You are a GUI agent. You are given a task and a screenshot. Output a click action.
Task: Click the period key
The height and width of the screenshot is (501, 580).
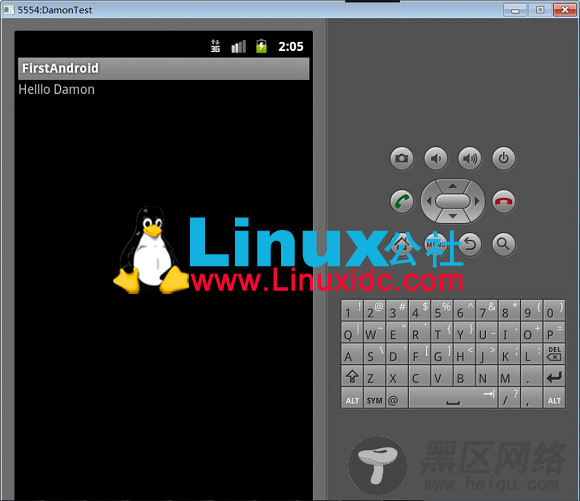click(531, 376)
